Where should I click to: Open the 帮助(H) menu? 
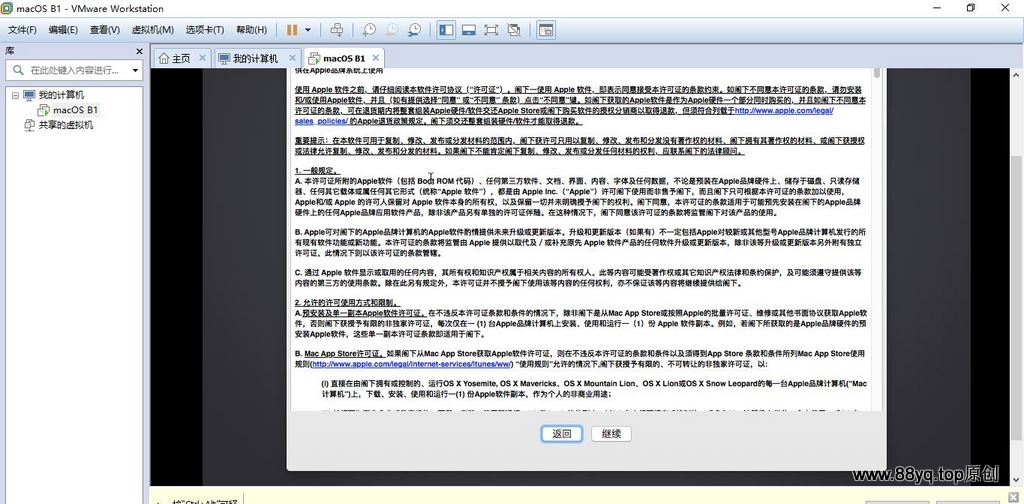coord(251,30)
